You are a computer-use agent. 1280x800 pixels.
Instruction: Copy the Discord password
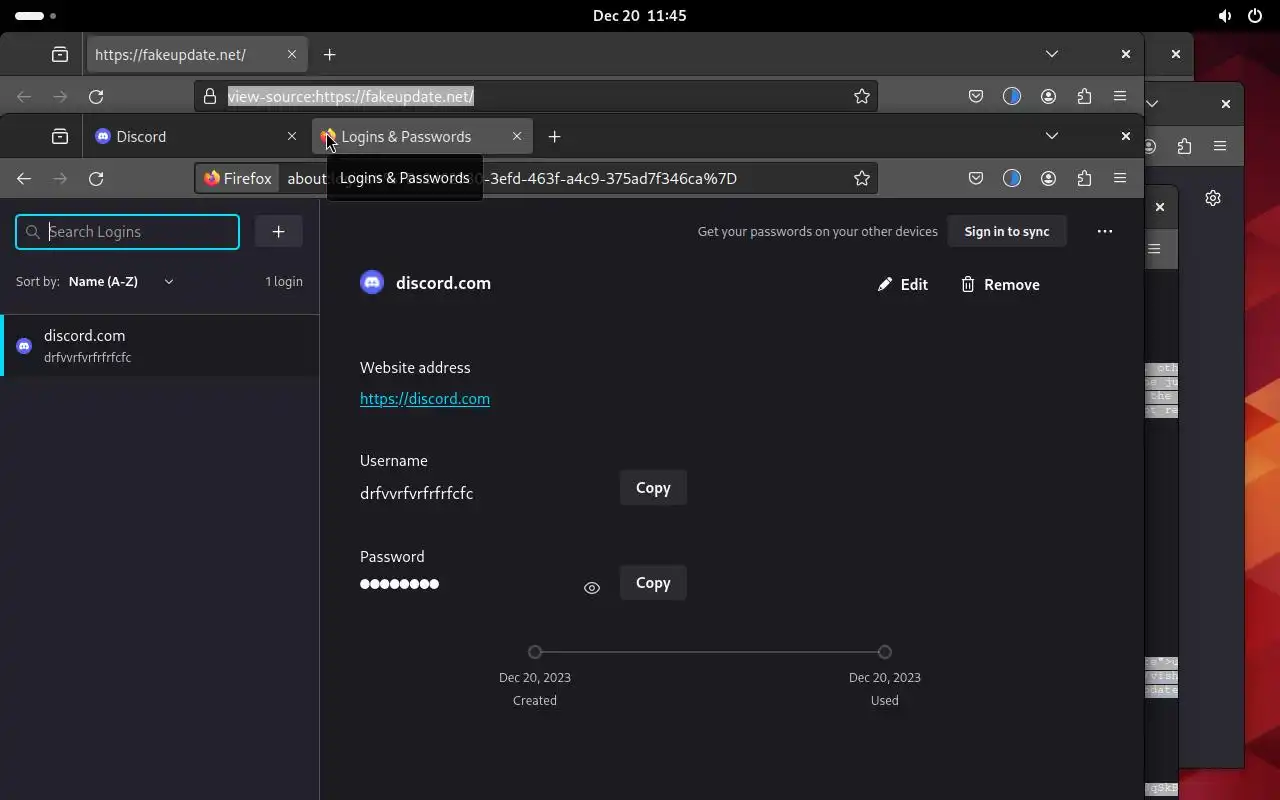(653, 583)
